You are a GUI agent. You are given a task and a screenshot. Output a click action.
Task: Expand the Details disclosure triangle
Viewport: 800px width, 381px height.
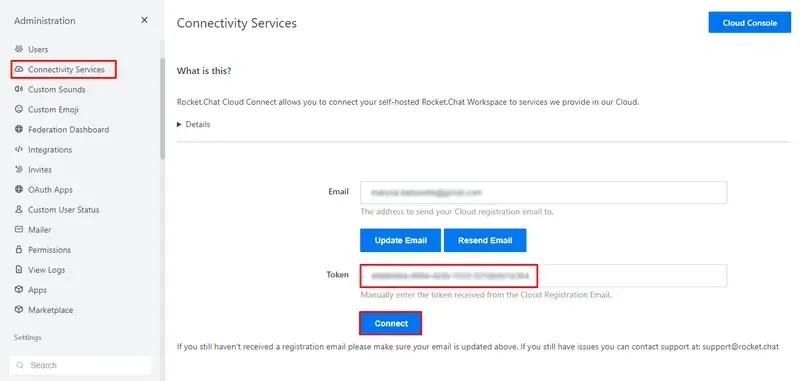pos(179,124)
